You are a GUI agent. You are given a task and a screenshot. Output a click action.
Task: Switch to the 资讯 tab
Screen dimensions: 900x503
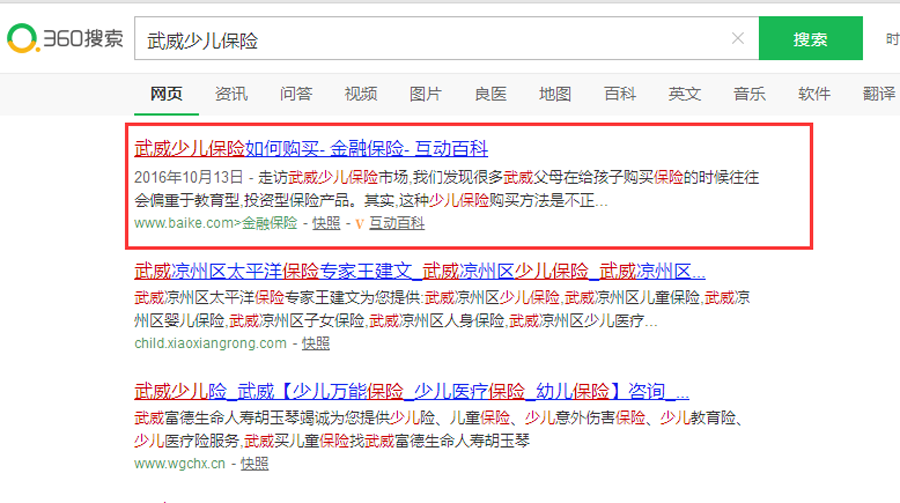click(231, 94)
